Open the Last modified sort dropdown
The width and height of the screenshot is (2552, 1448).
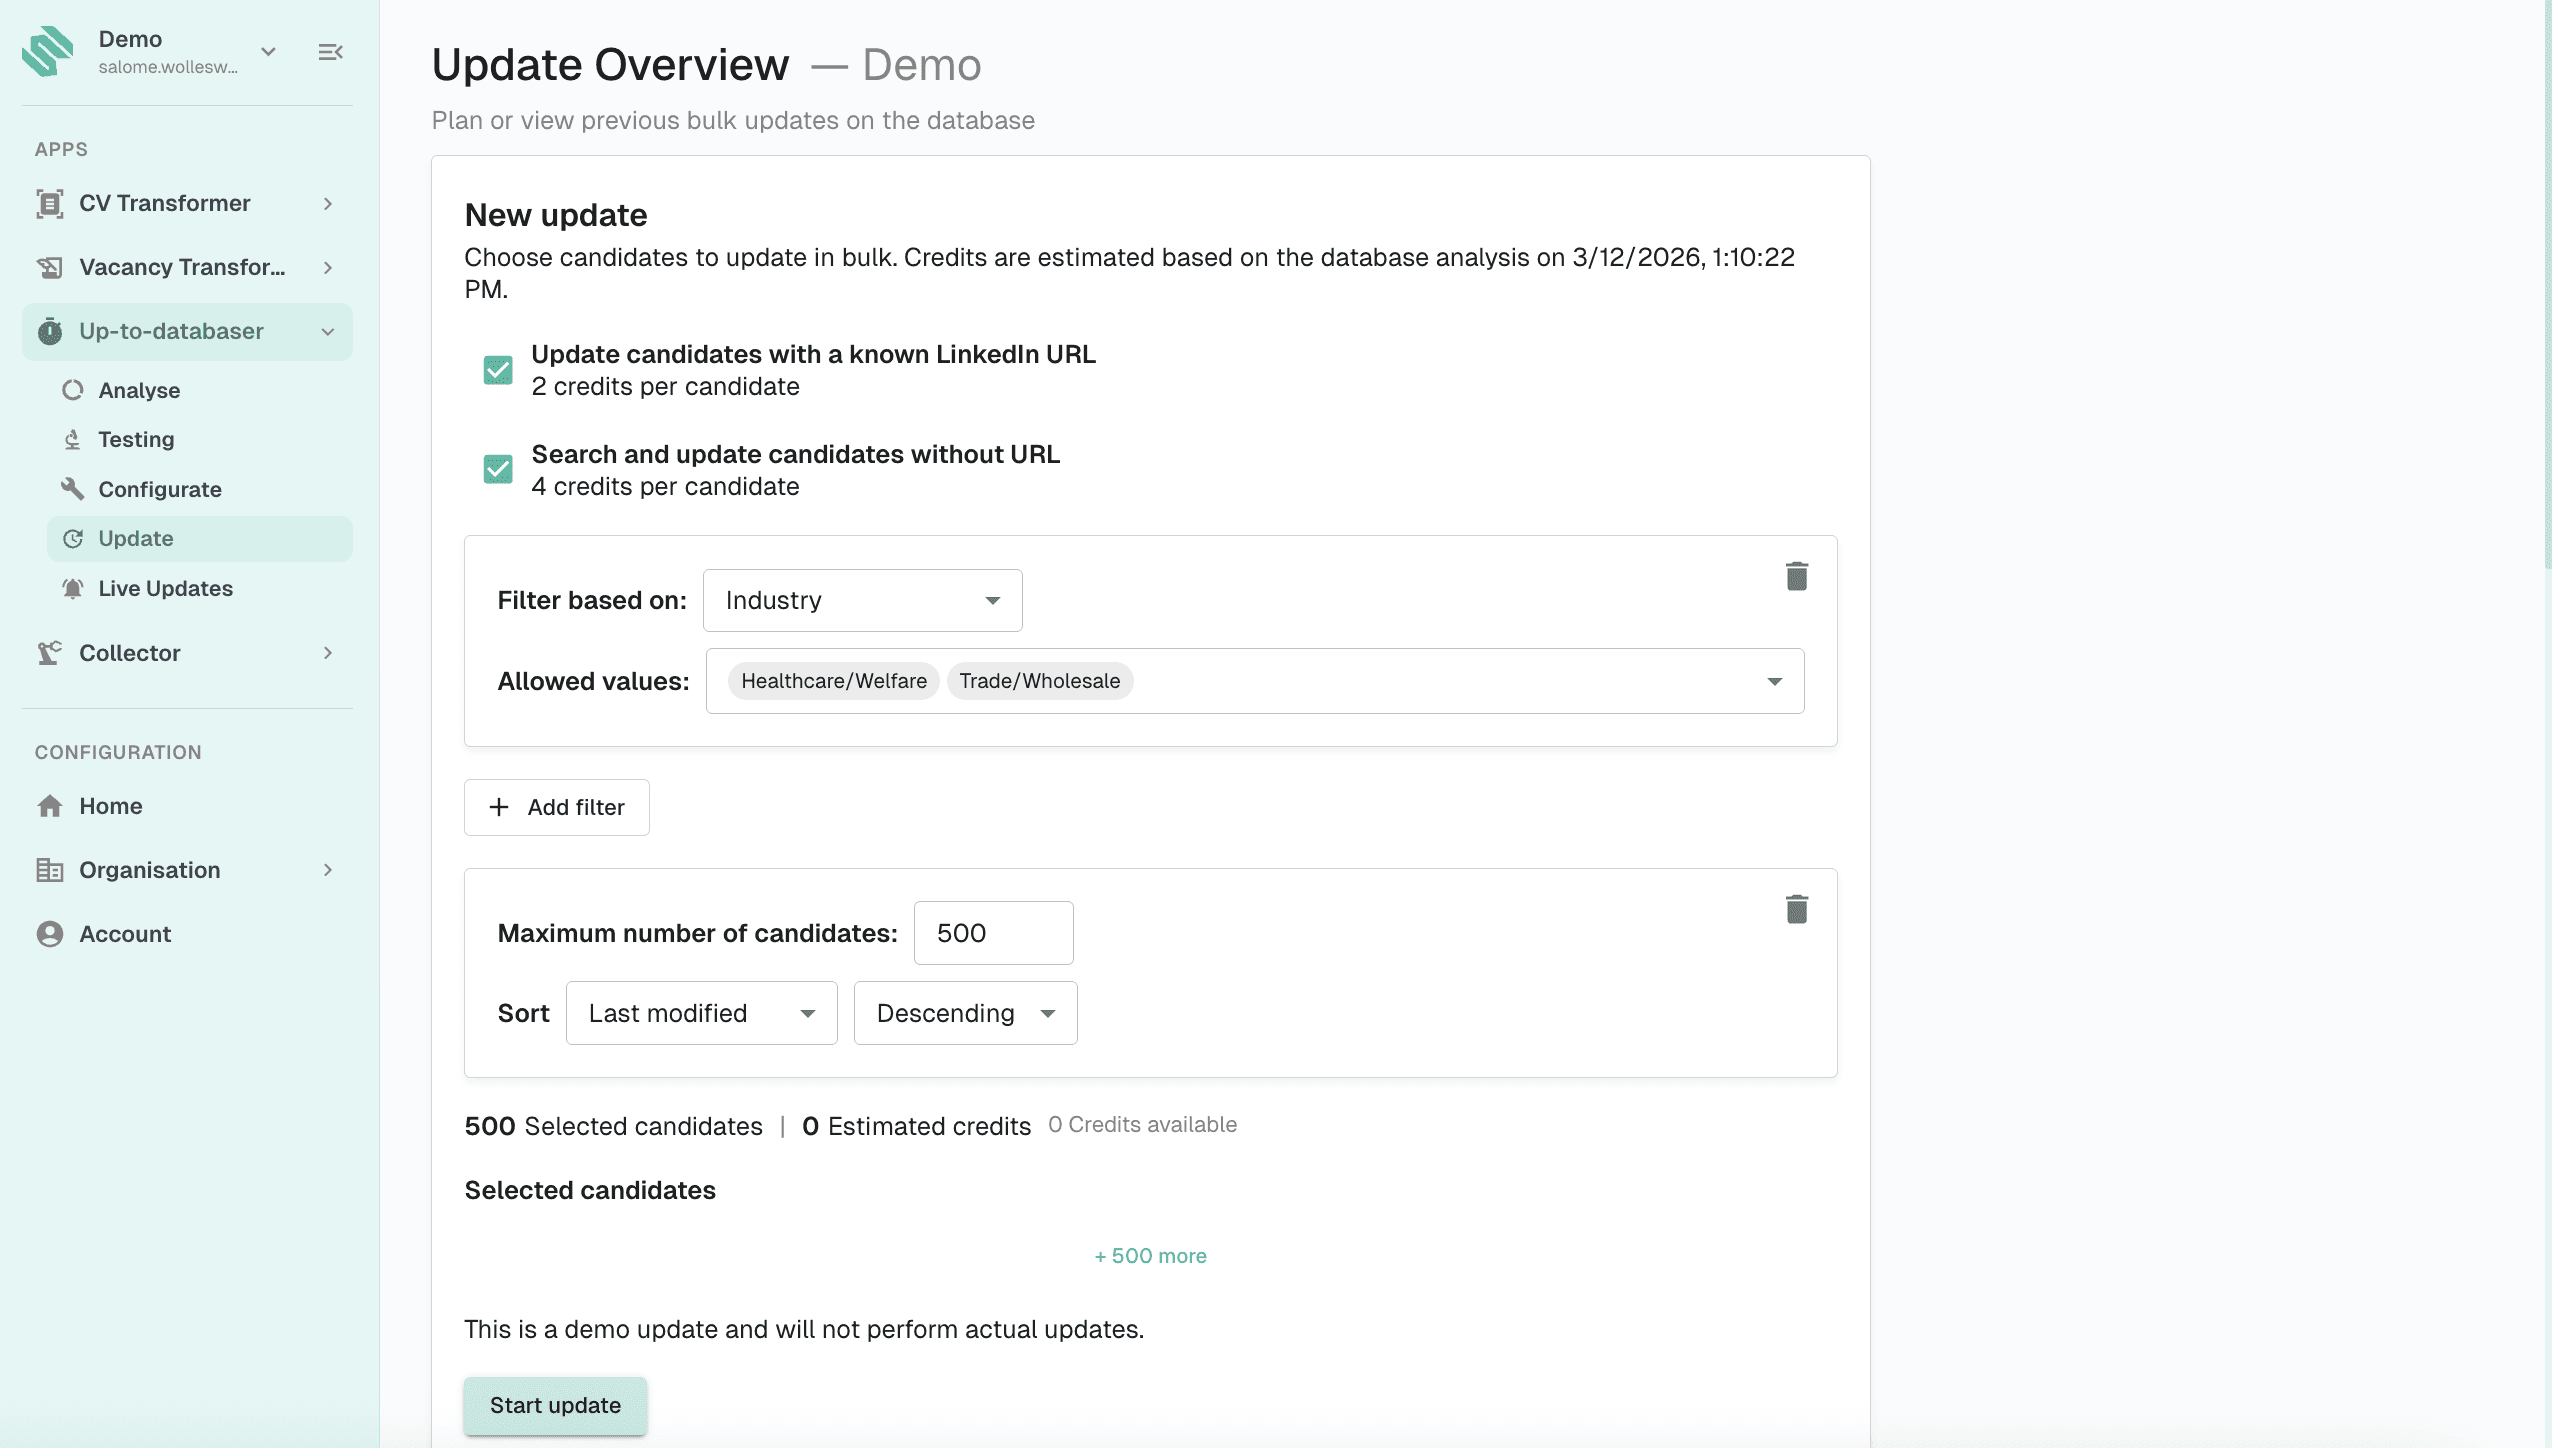[701, 1014]
